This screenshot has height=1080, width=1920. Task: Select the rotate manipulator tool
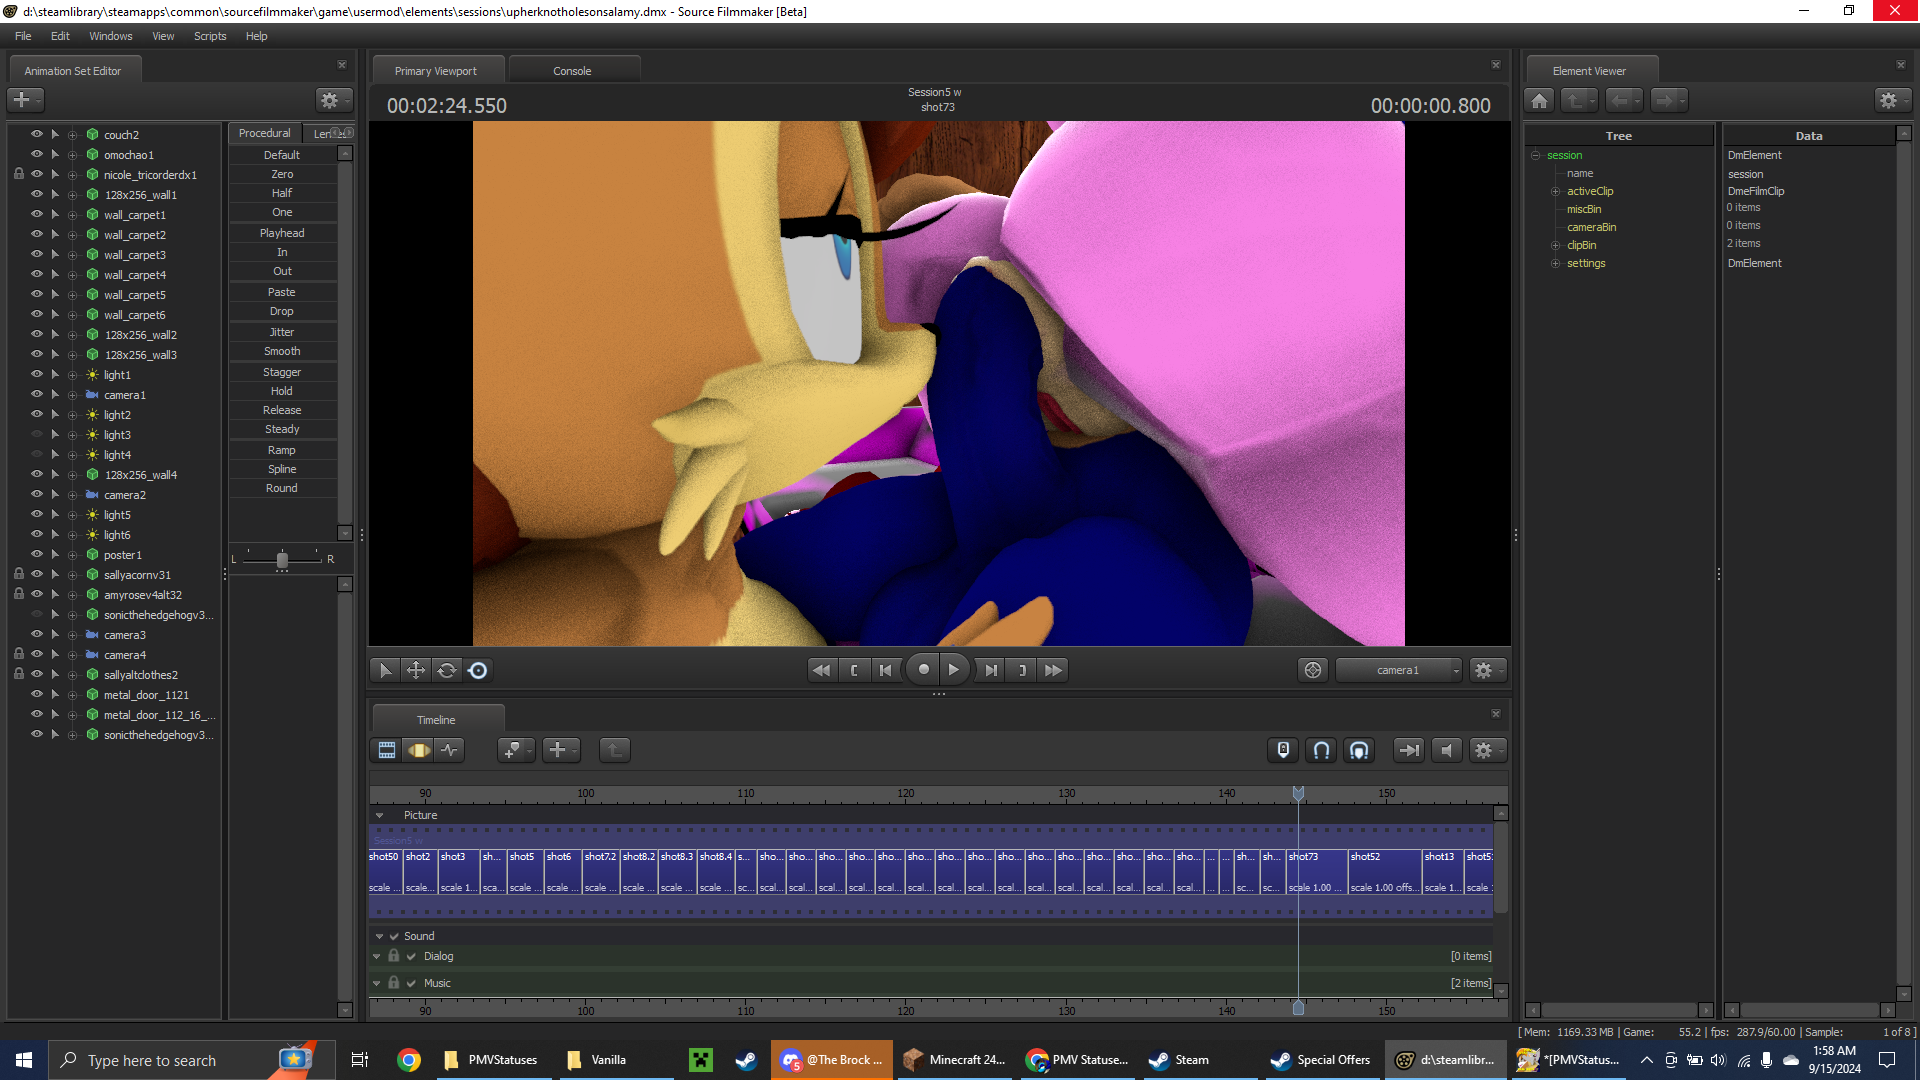pos(447,670)
